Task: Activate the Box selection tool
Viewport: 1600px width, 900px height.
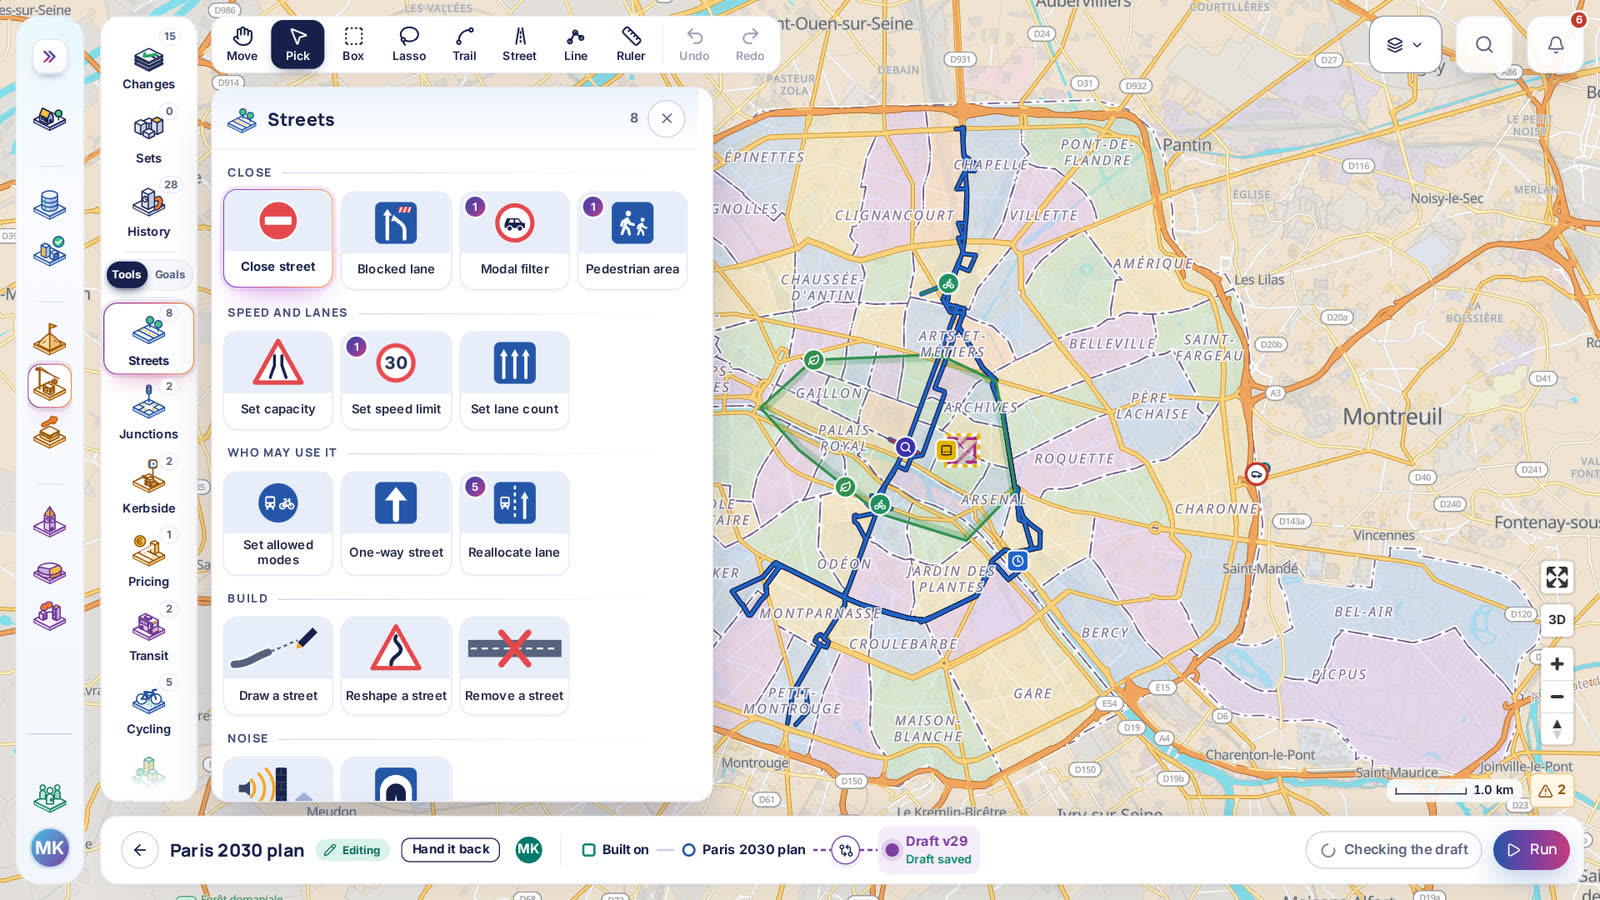Action: point(353,45)
